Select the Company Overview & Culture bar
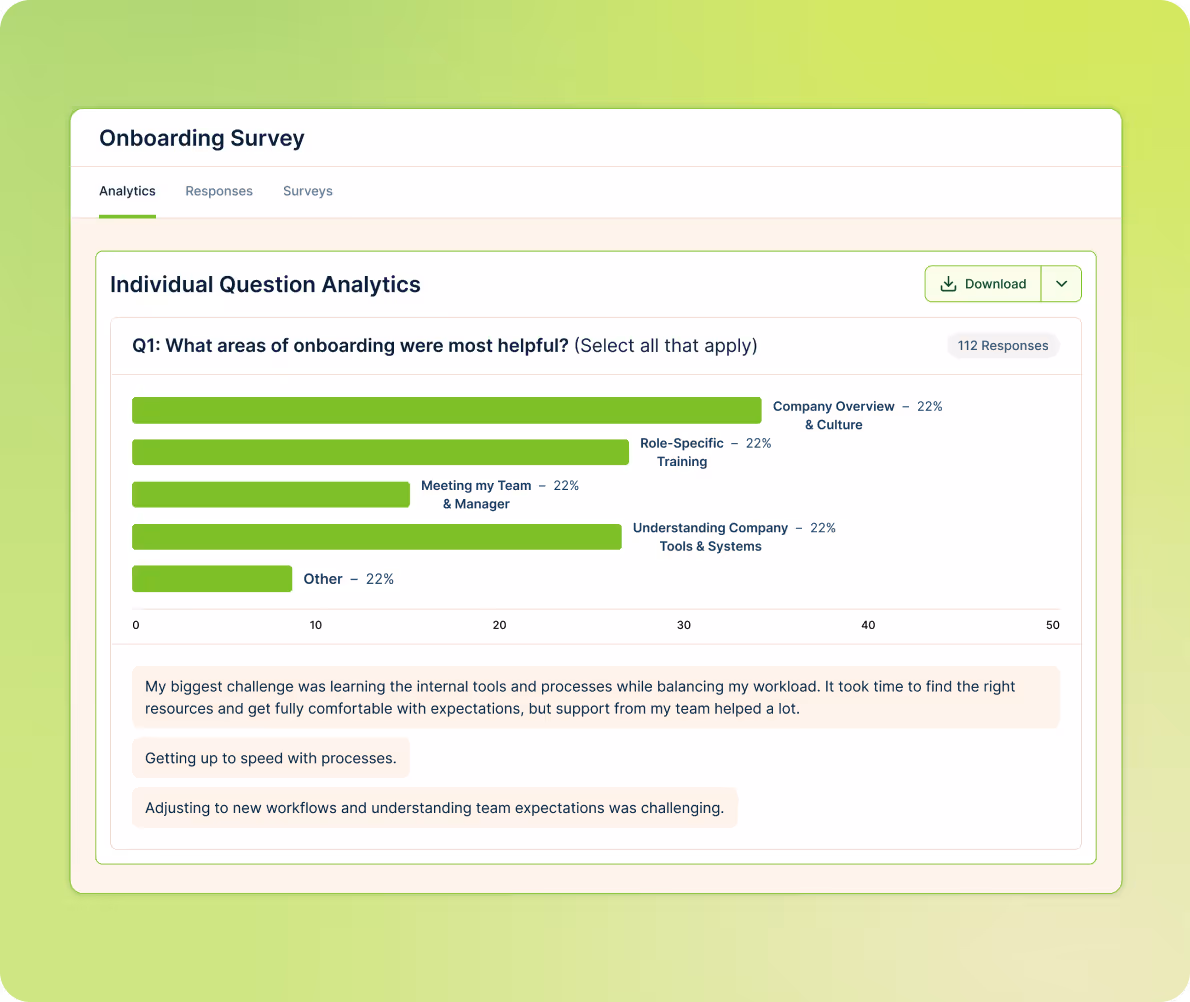 coord(446,410)
